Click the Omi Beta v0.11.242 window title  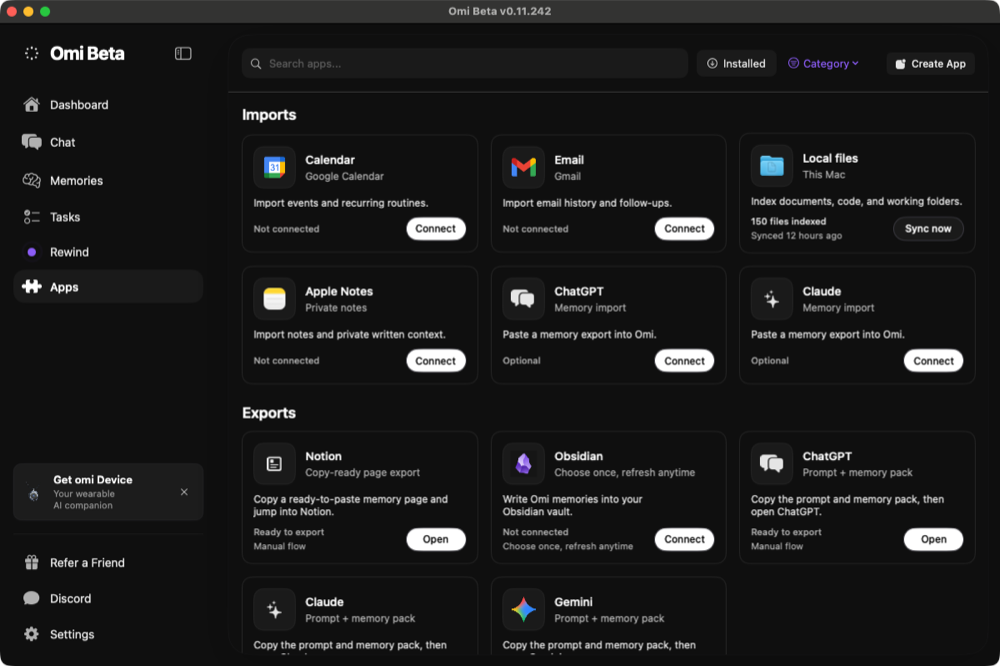pyautogui.click(x=499, y=11)
